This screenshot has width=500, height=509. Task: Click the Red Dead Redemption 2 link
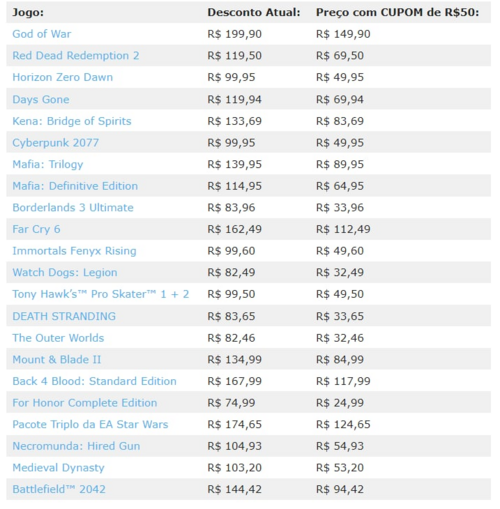tap(76, 56)
